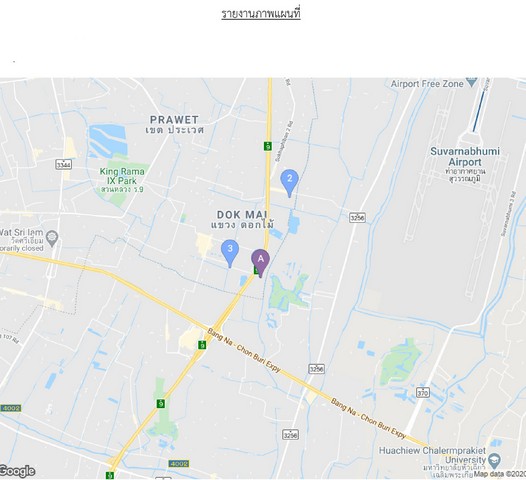Click the 370 road shield
526x480 pixels.
(422, 392)
